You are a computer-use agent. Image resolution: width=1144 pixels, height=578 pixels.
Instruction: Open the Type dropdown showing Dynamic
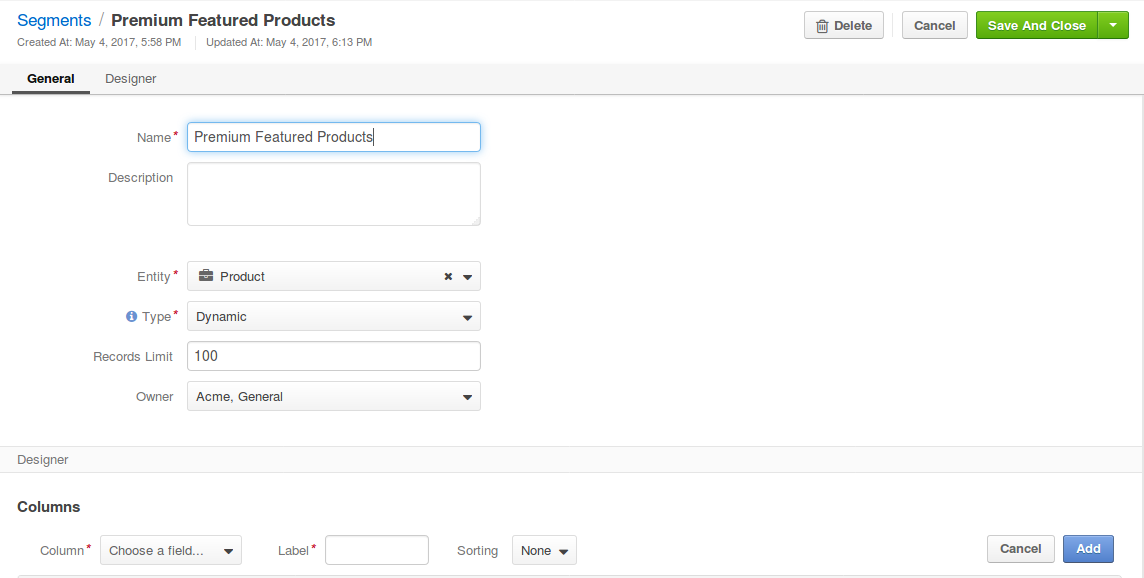pyautogui.click(x=333, y=317)
